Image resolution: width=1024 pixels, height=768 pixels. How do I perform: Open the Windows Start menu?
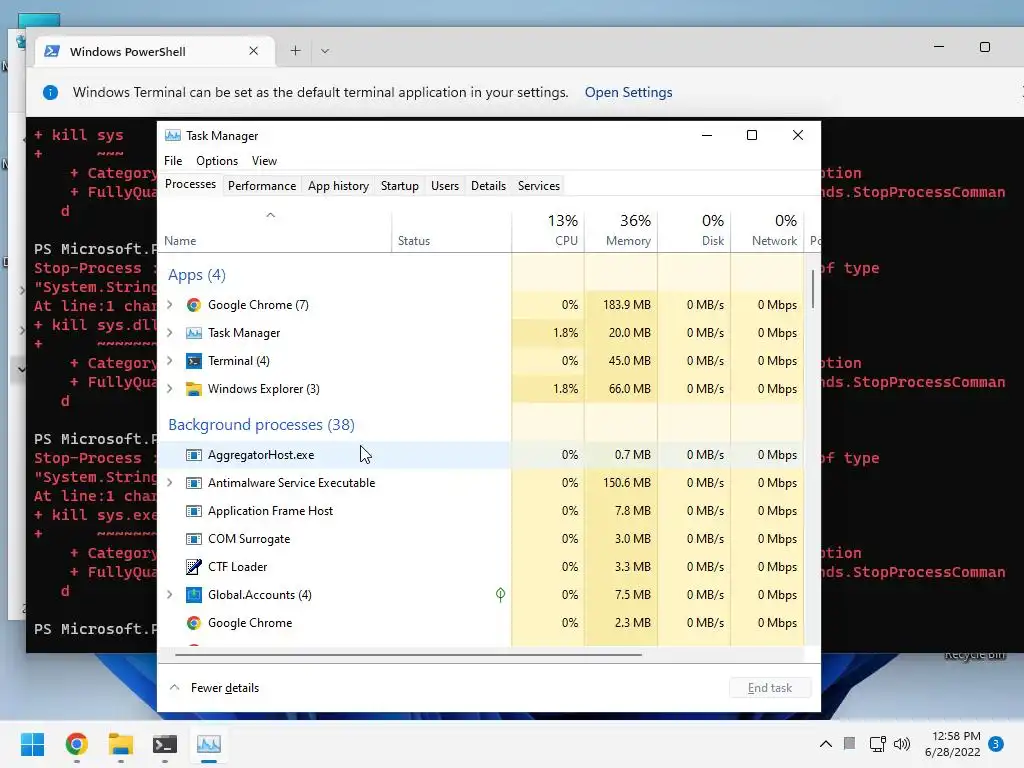(x=32, y=744)
